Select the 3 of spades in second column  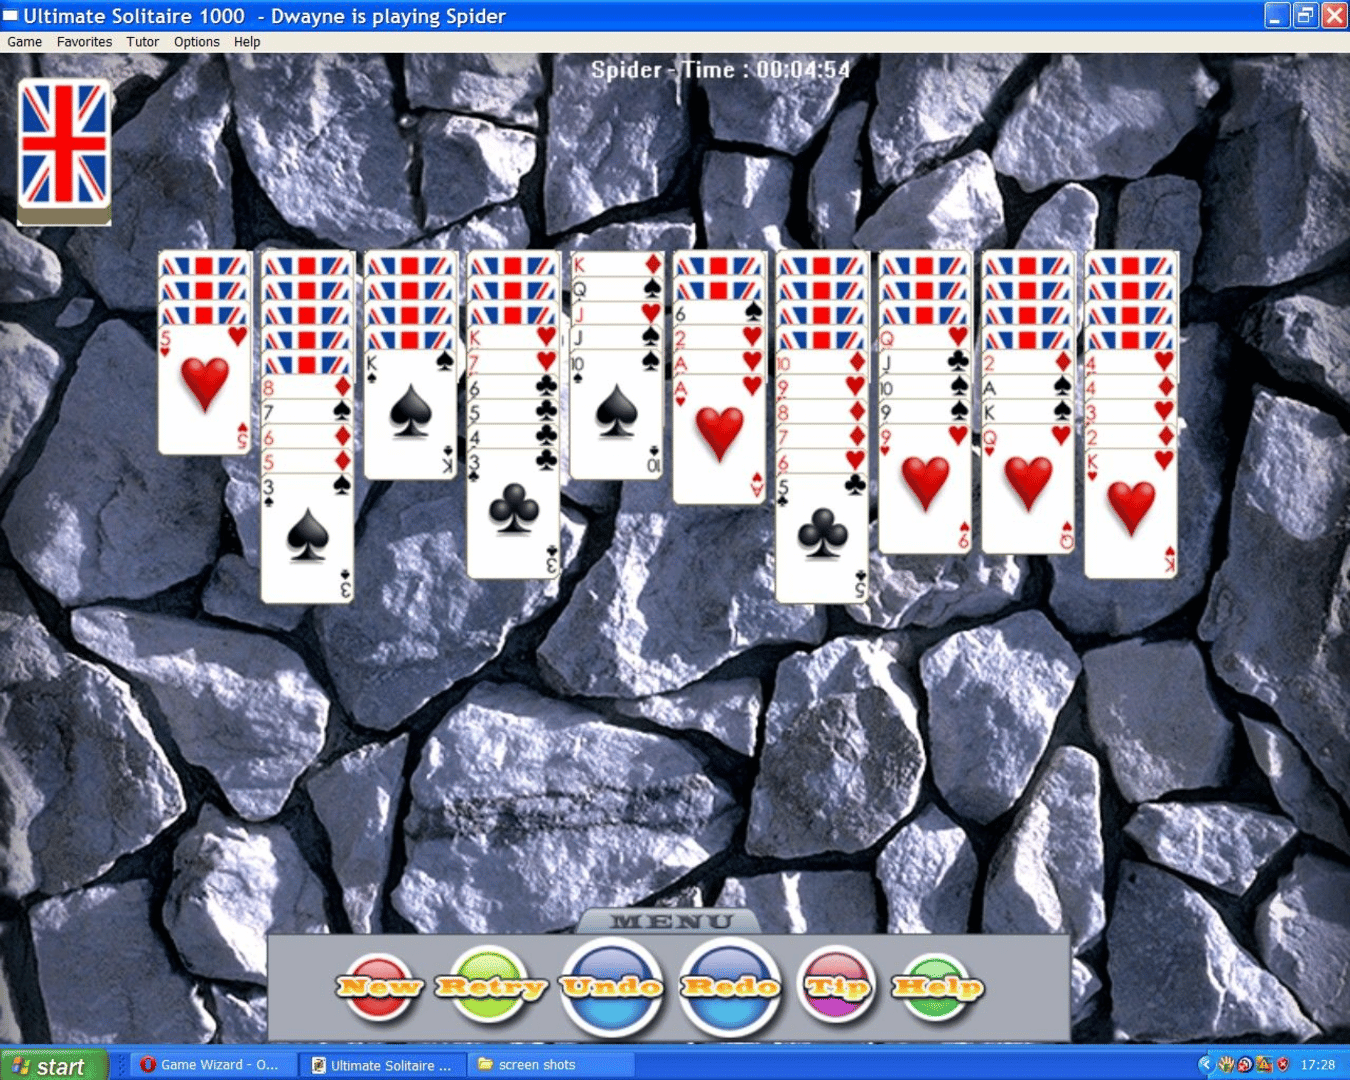click(x=307, y=538)
